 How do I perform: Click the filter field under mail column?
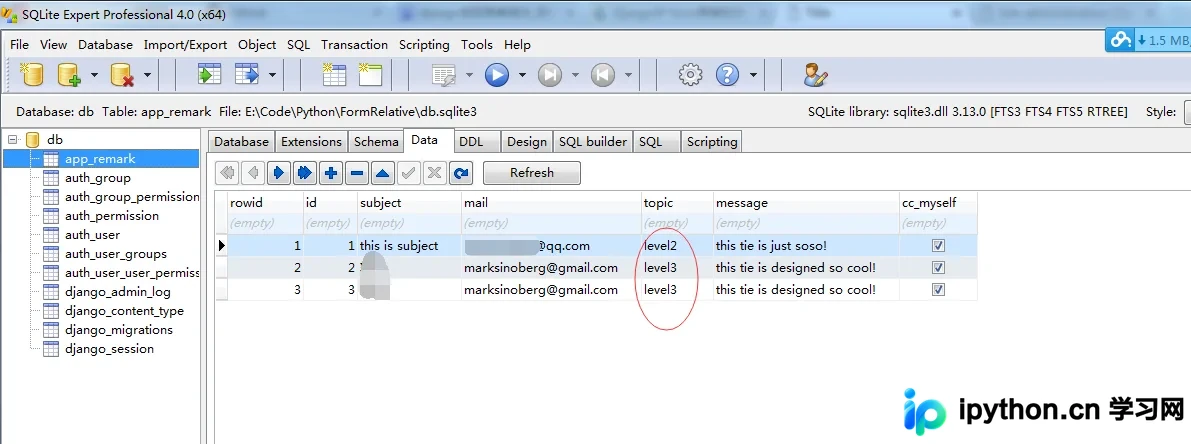[551, 223]
